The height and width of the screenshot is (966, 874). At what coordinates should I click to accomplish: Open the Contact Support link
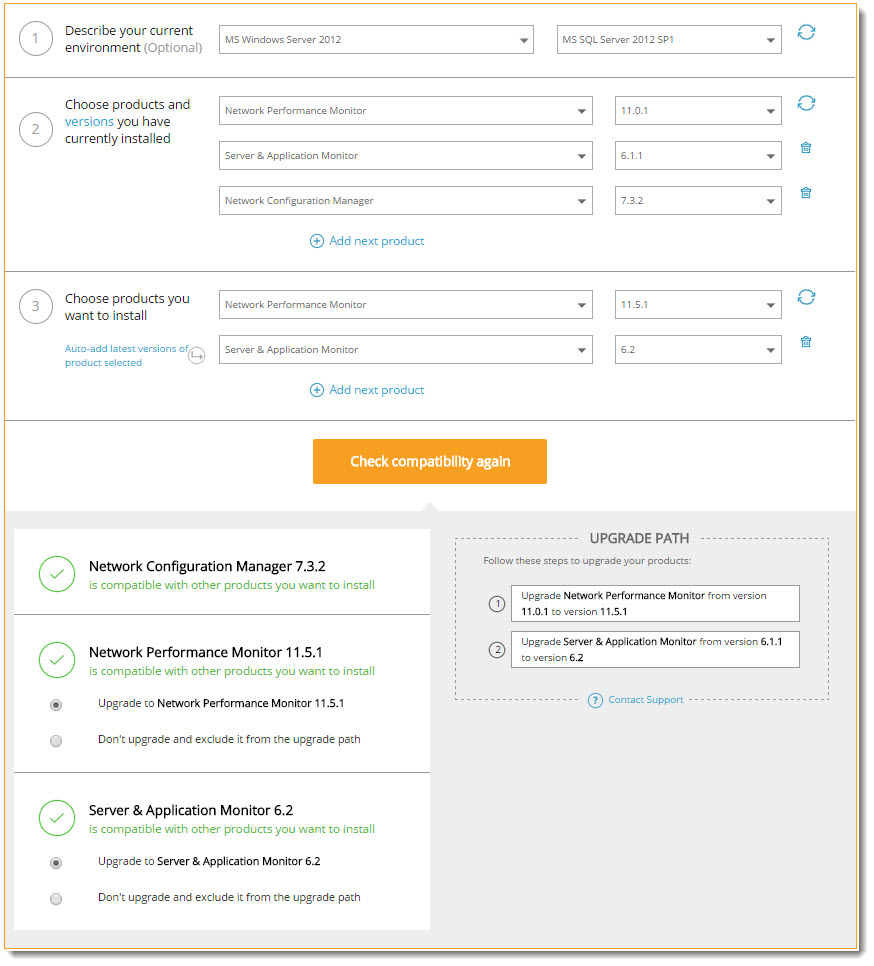pos(646,700)
